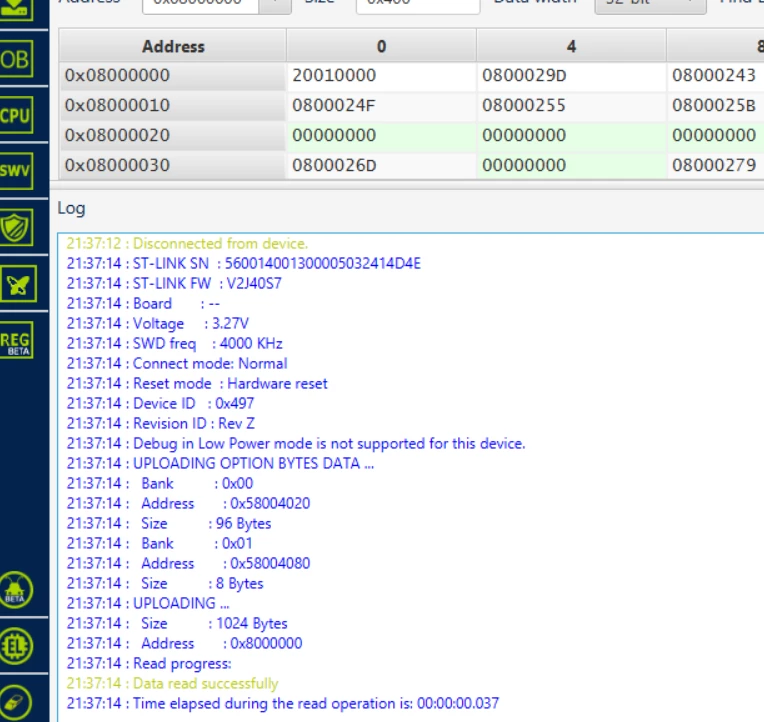
Task: Click 'Size : 8 Bytes' log line
Action: [165, 583]
